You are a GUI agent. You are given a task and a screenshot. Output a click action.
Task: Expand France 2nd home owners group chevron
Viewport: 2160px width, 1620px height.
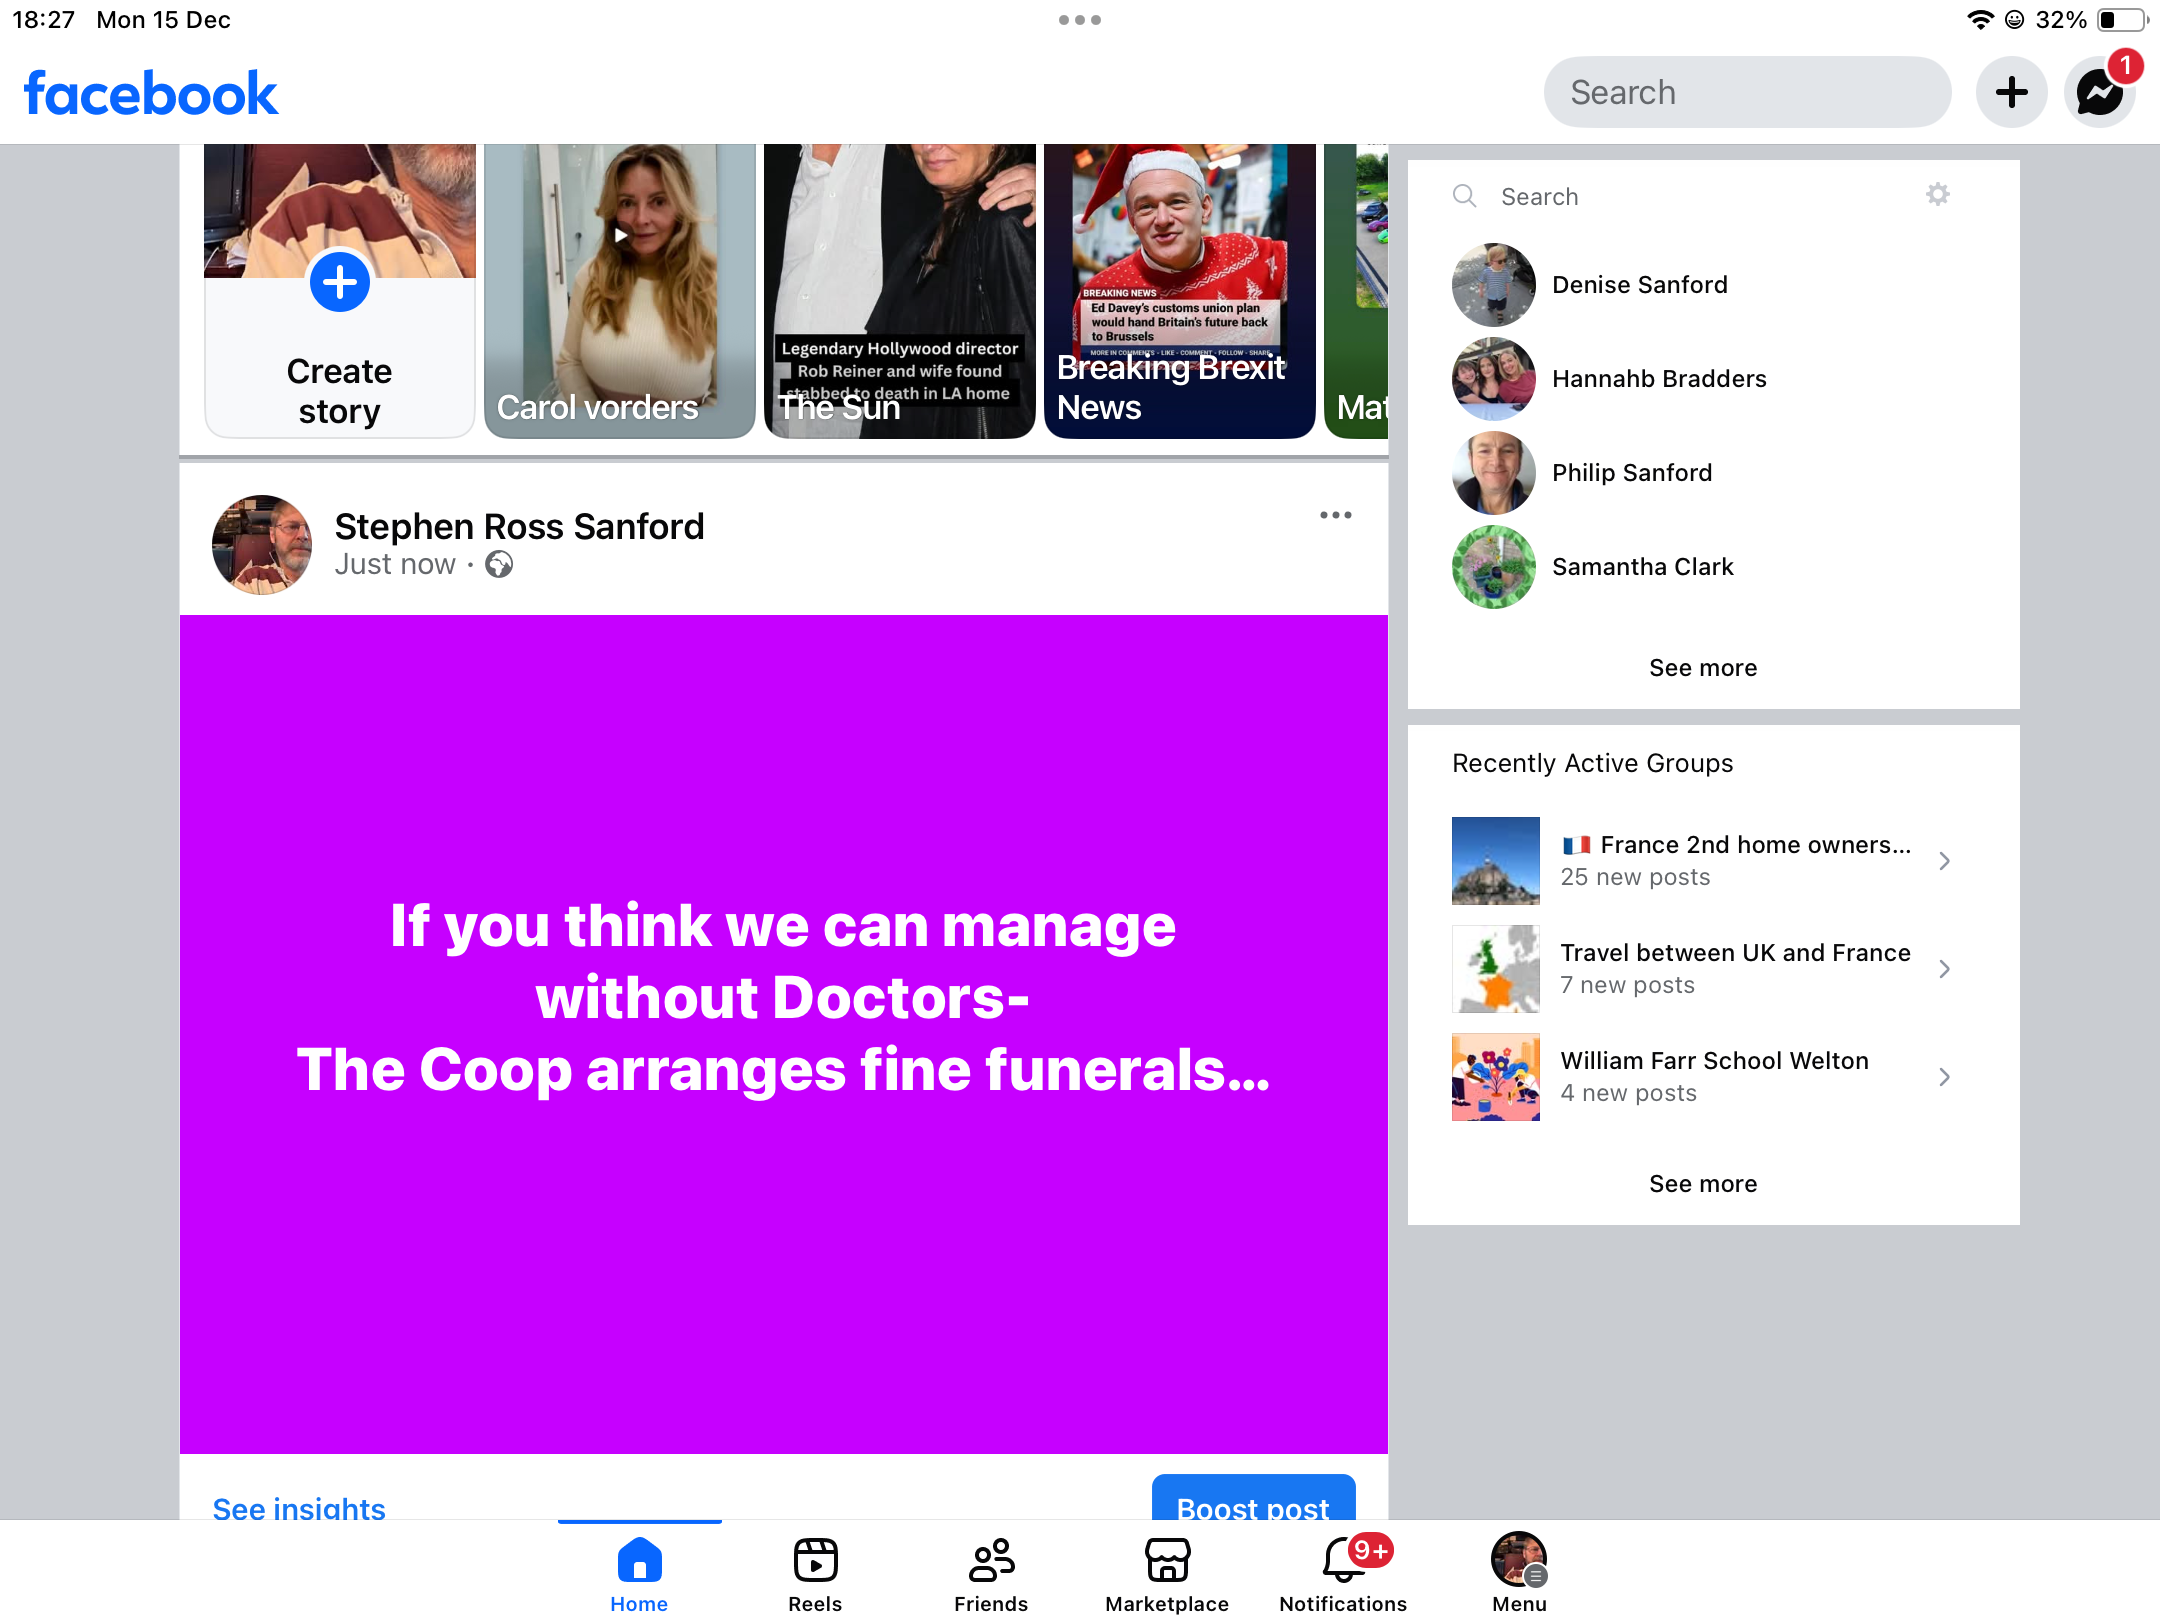[x=1943, y=861]
